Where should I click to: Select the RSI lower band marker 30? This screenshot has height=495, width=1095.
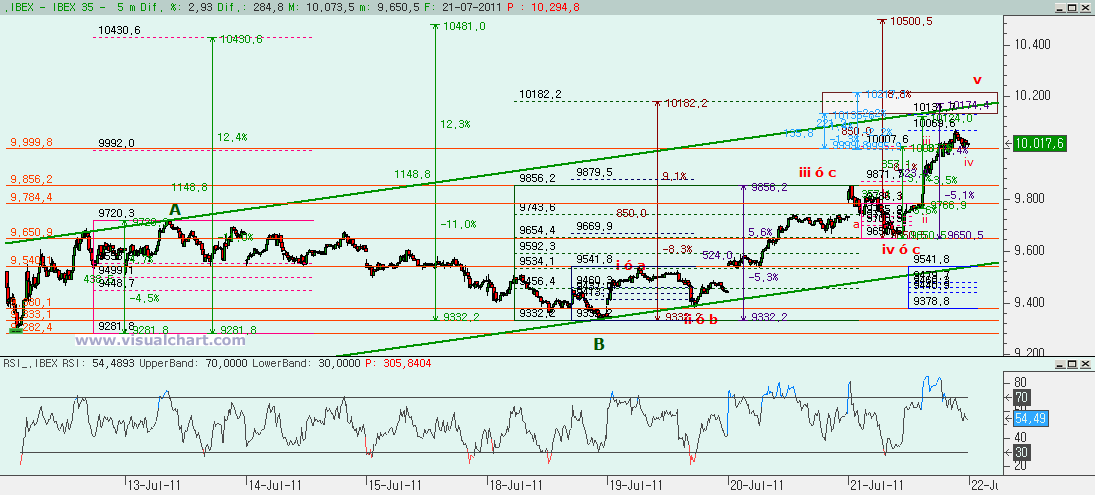click(x=1021, y=452)
